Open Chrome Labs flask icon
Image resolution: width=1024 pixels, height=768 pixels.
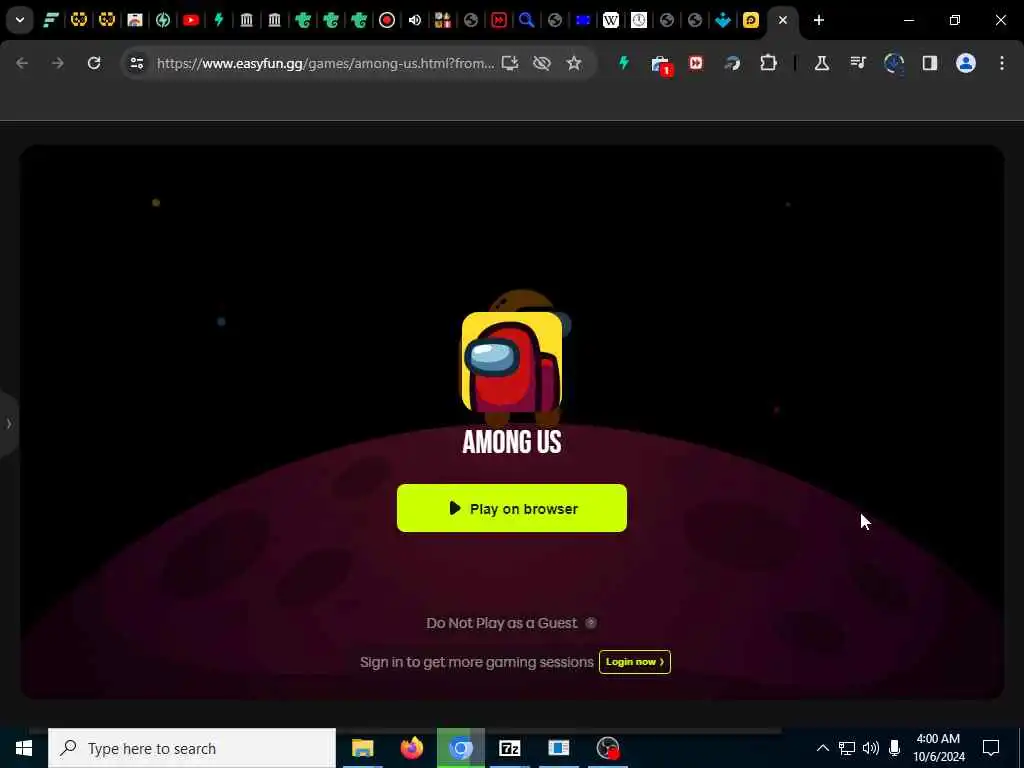822,63
